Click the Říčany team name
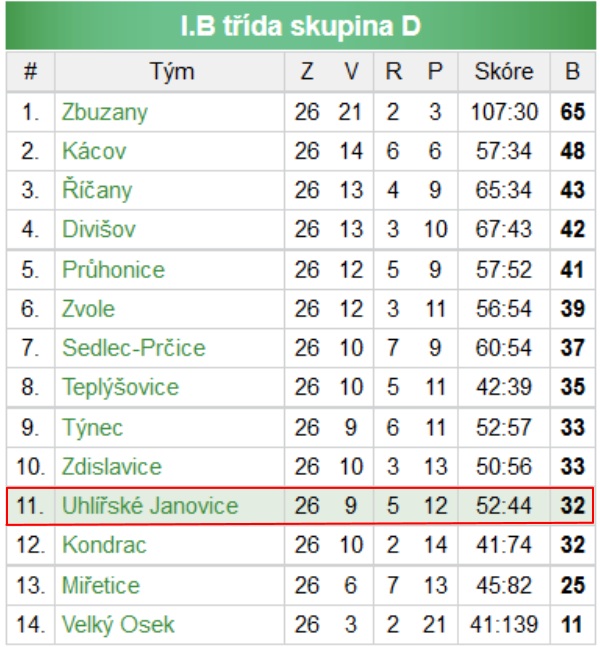This screenshot has height=647, width=600. click(x=97, y=190)
